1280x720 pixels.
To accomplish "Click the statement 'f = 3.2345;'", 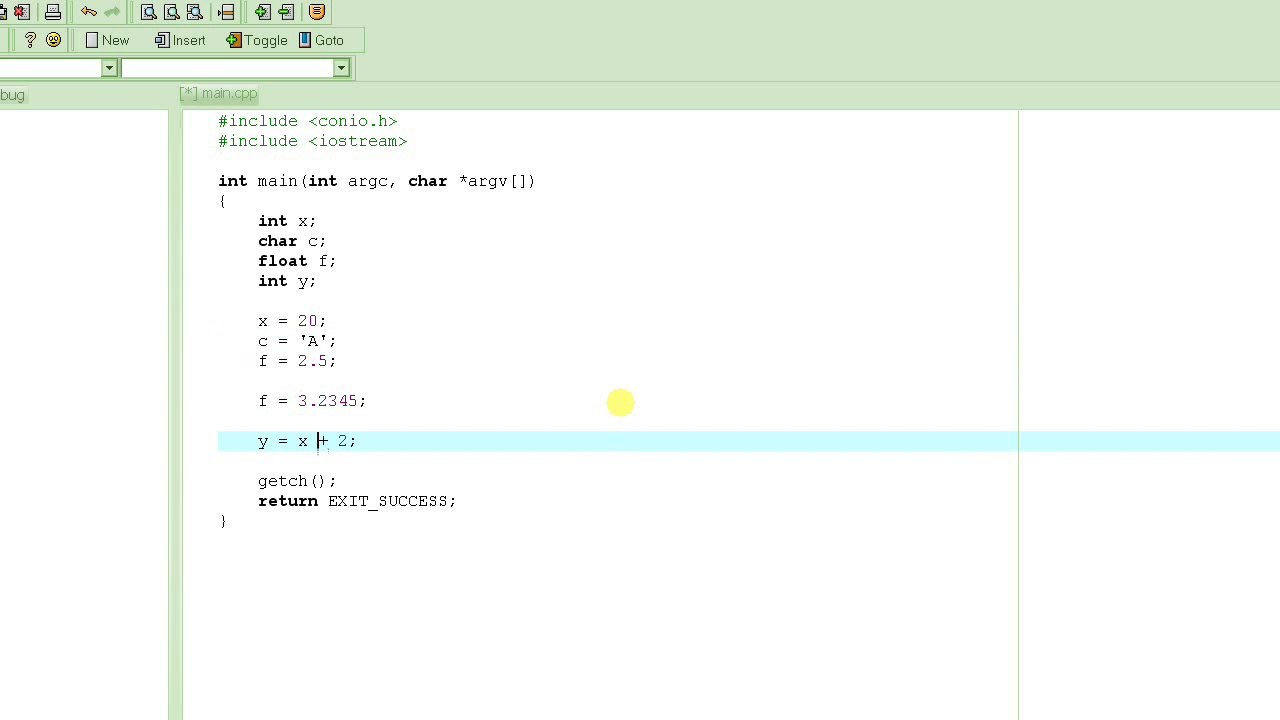I will pyautogui.click(x=312, y=401).
